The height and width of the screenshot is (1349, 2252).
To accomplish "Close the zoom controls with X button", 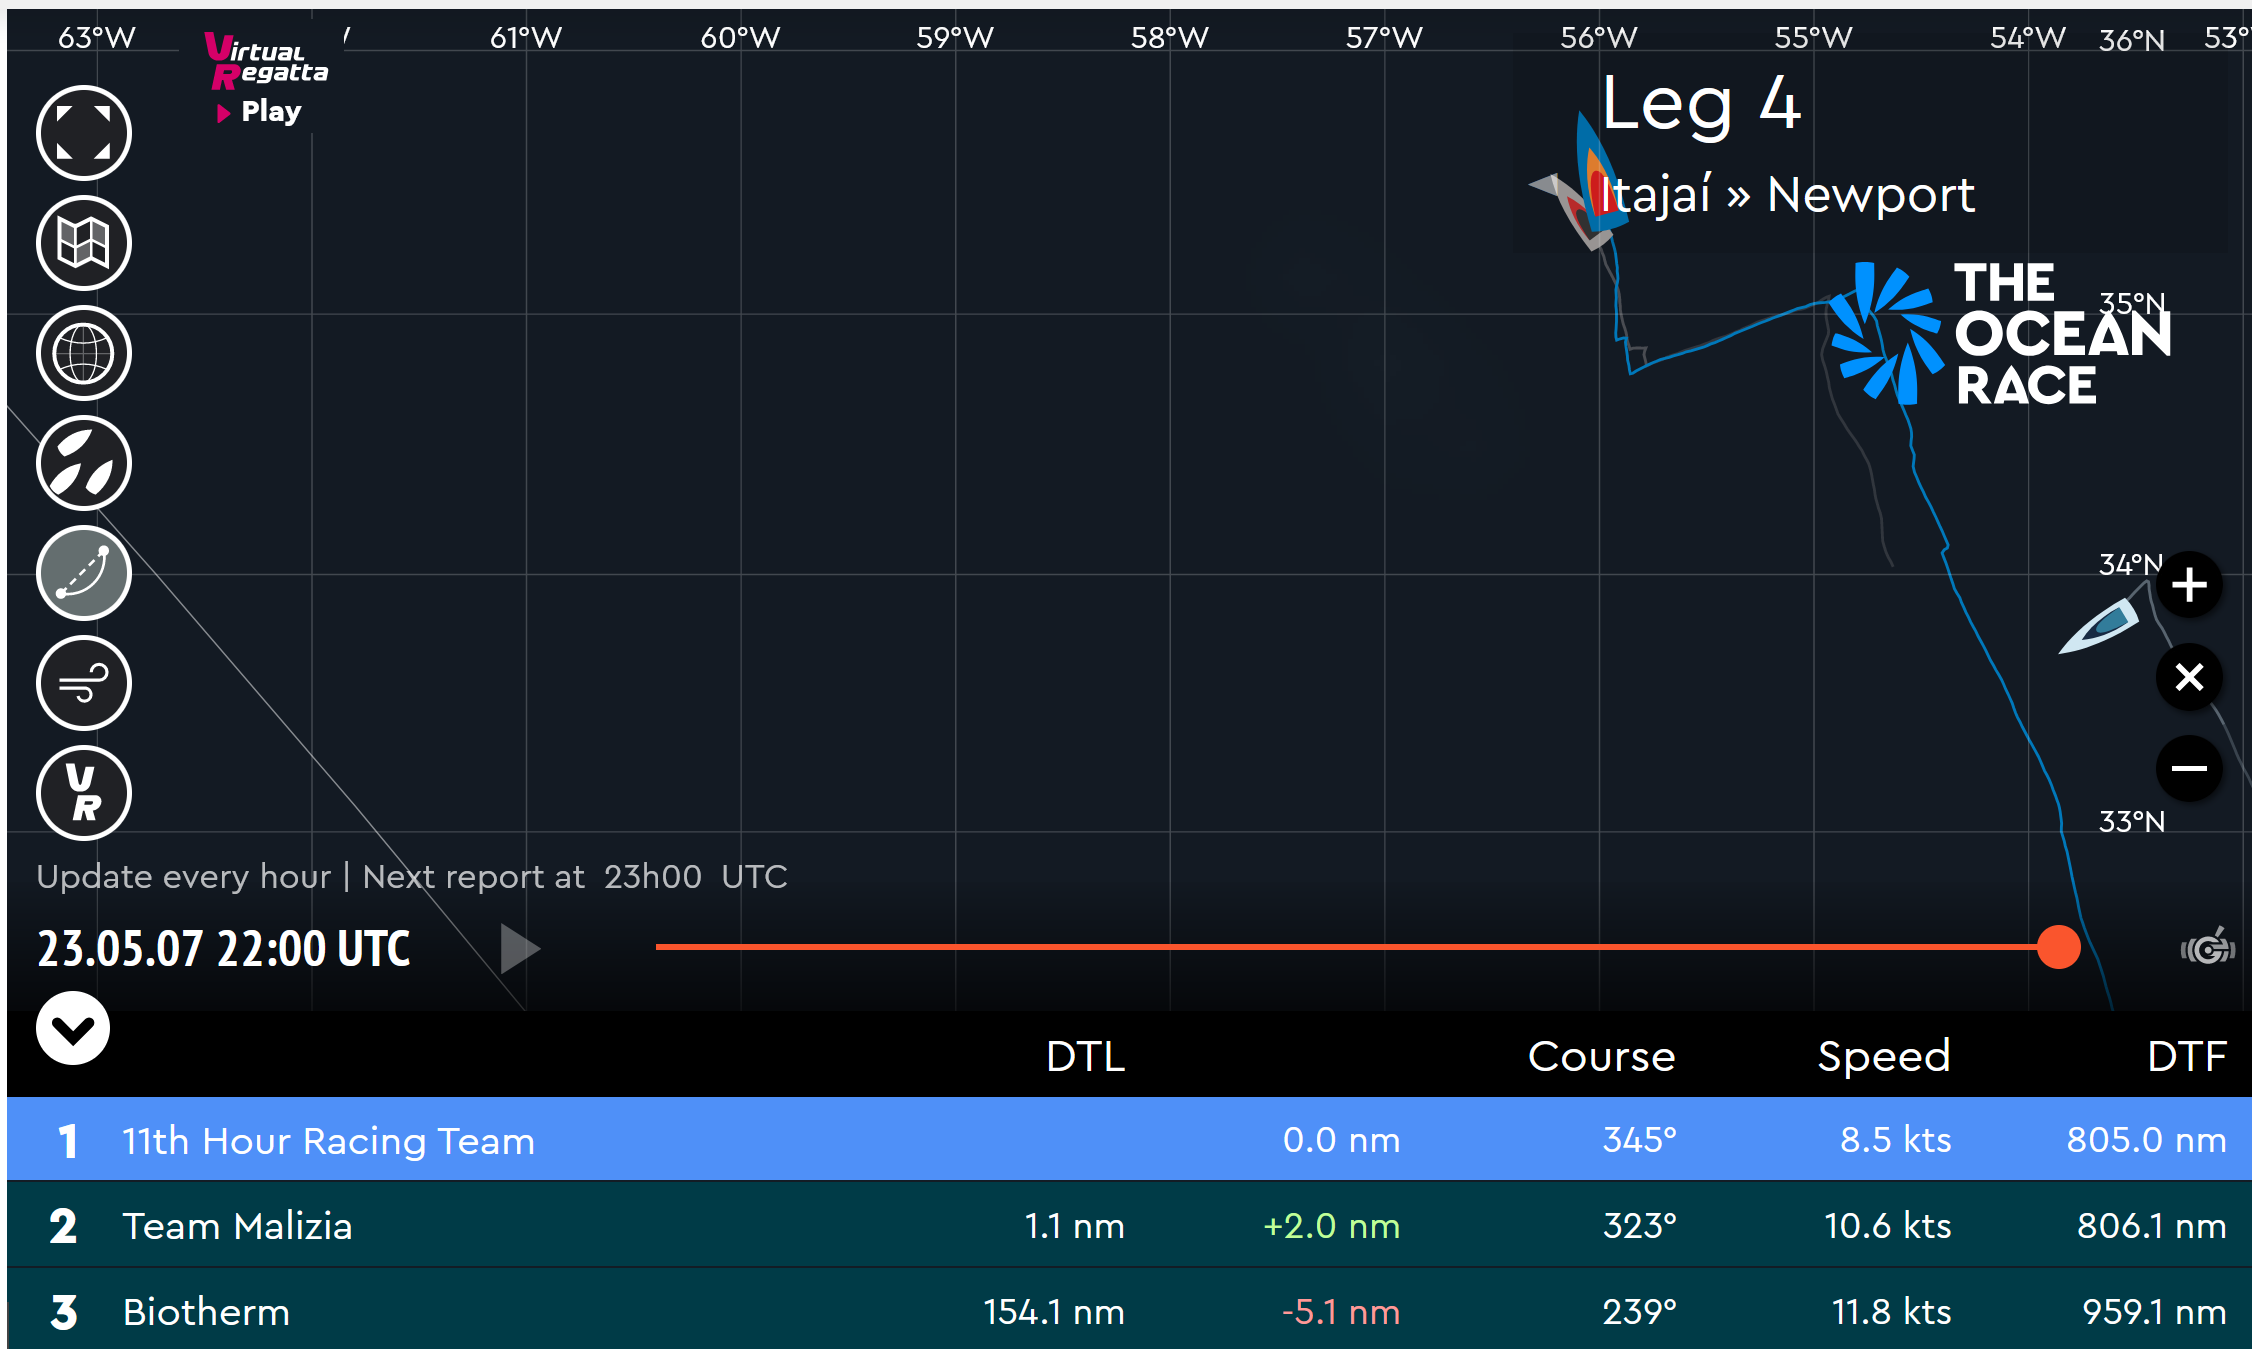I will pyautogui.click(x=2189, y=677).
